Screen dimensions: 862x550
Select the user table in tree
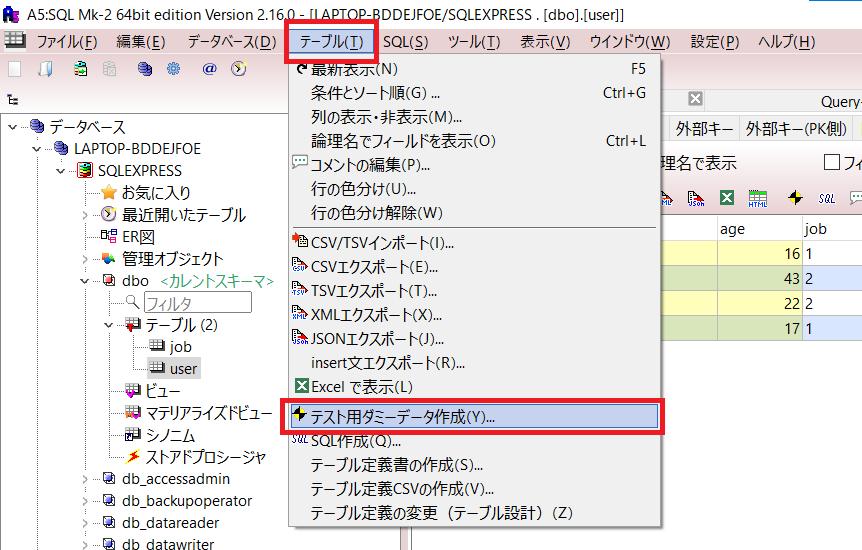(x=183, y=368)
